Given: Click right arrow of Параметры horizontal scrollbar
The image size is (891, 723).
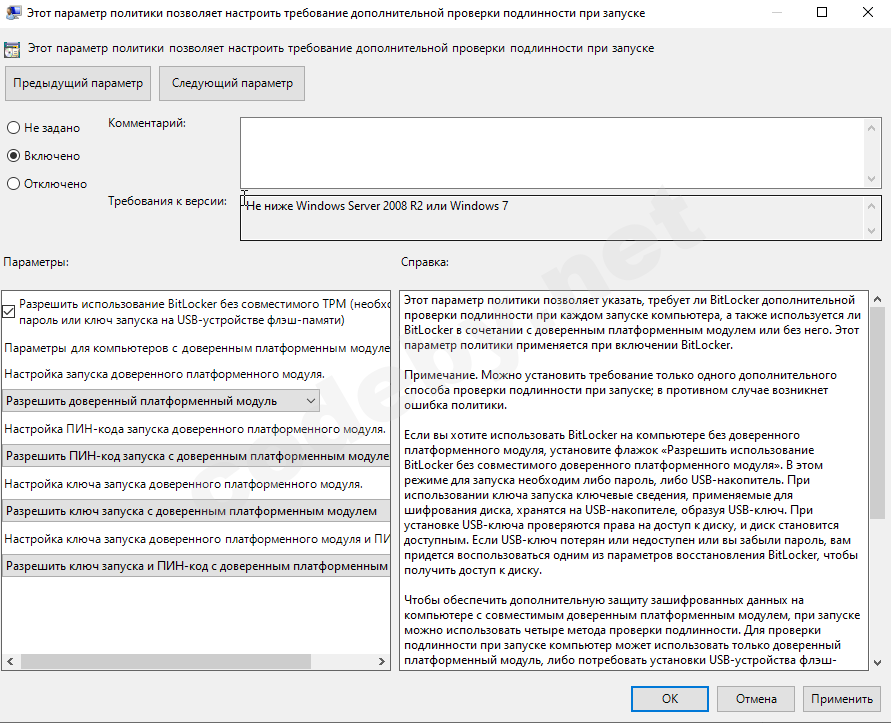Looking at the screenshot, I should tap(382, 662).
